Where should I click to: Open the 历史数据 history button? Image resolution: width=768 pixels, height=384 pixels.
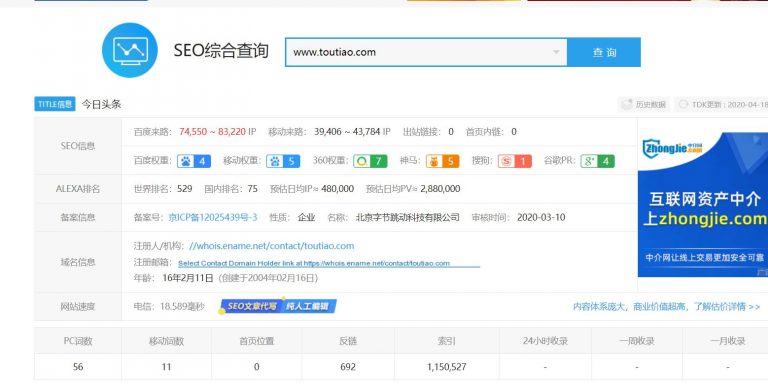[x=645, y=104]
